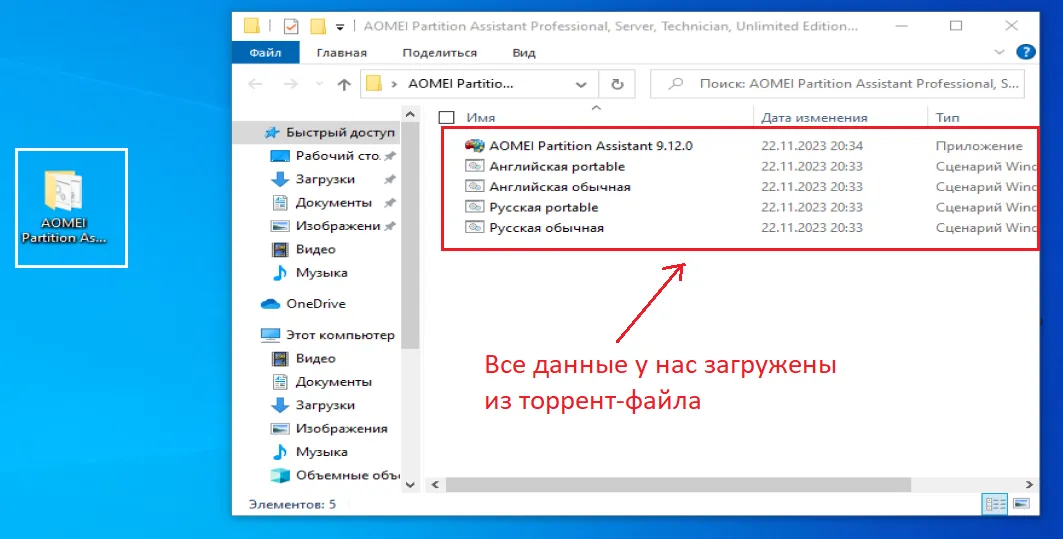Open Музыка under Quick access

point(309,273)
